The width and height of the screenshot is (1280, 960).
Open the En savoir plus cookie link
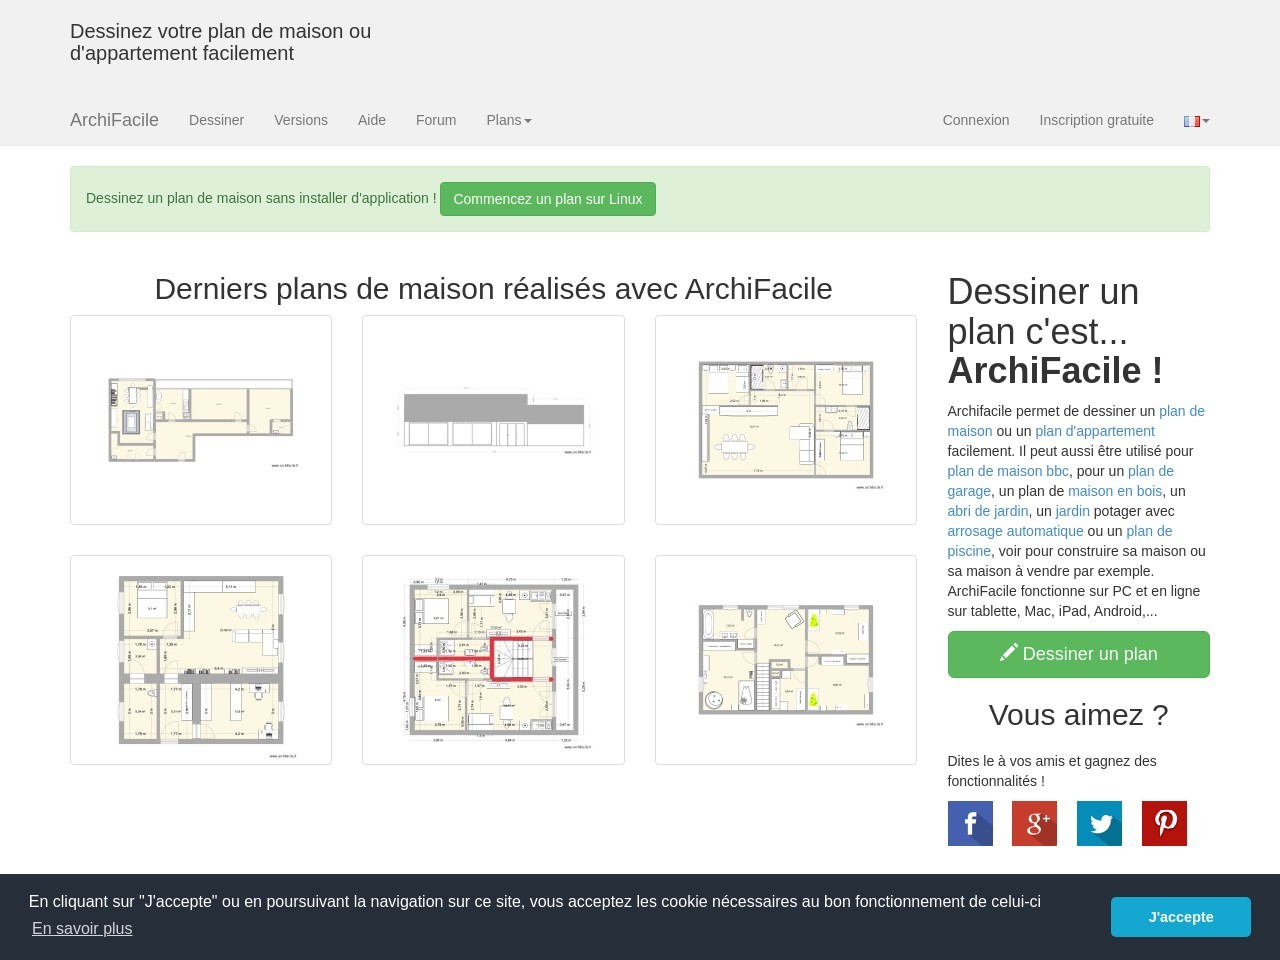pyautogui.click(x=82, y=928)
